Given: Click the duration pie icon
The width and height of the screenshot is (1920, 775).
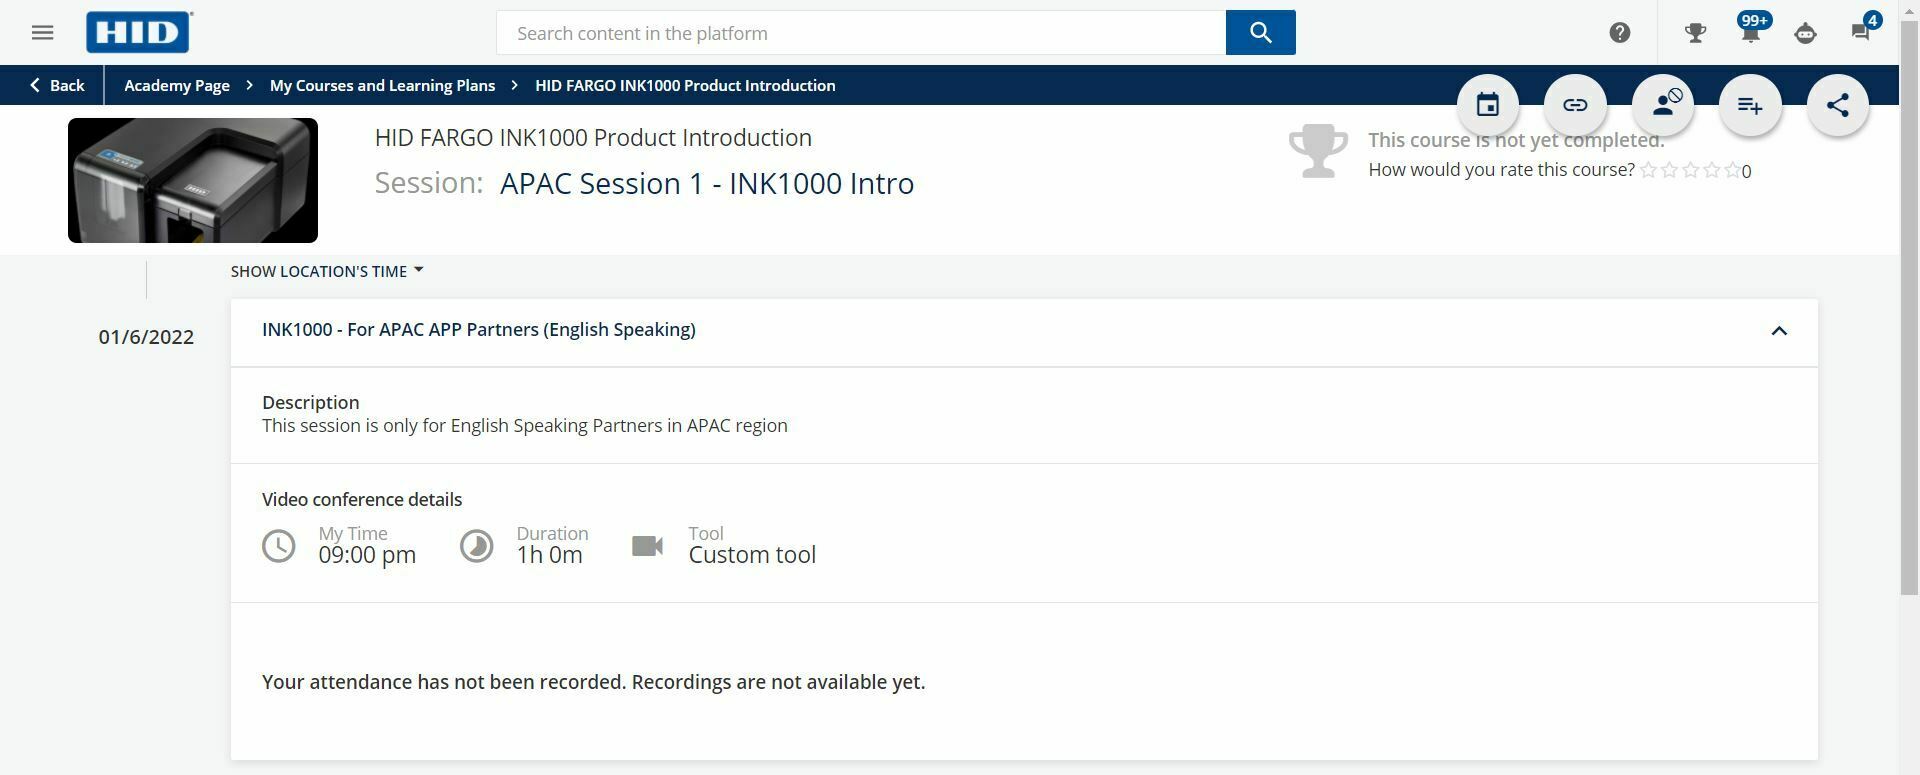Looking at the screenshot, I should [x=477, y=546].
